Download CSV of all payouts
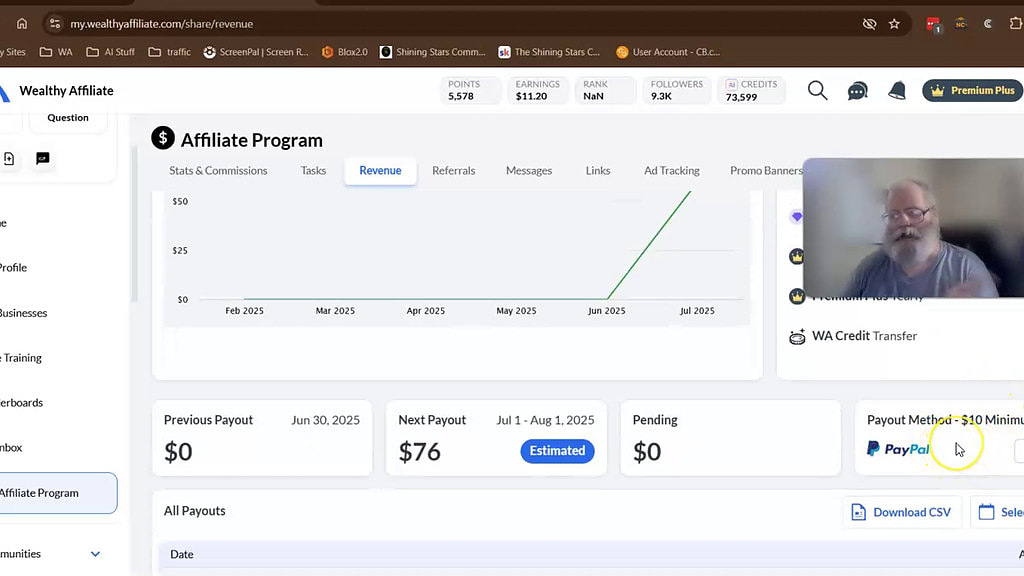 tap(901, 513)
